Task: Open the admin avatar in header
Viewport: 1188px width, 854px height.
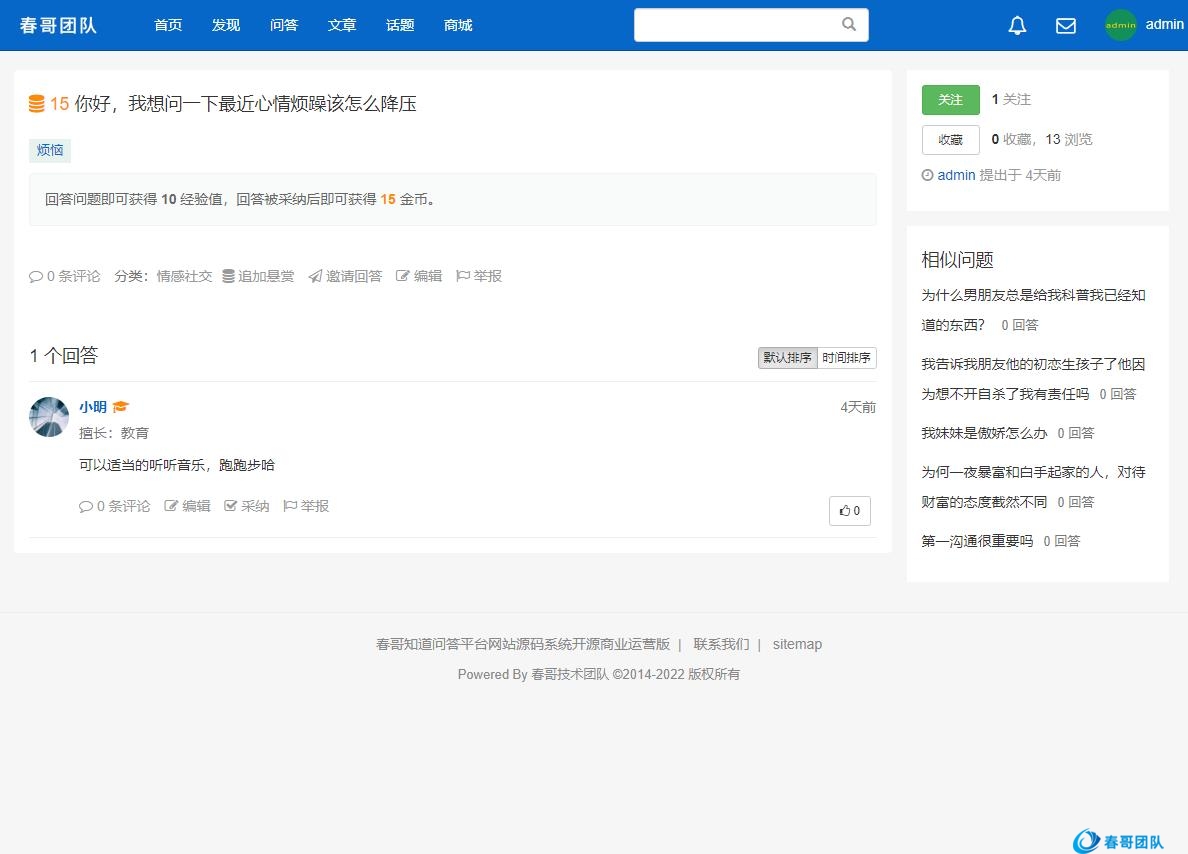Action: point(1121,25)
